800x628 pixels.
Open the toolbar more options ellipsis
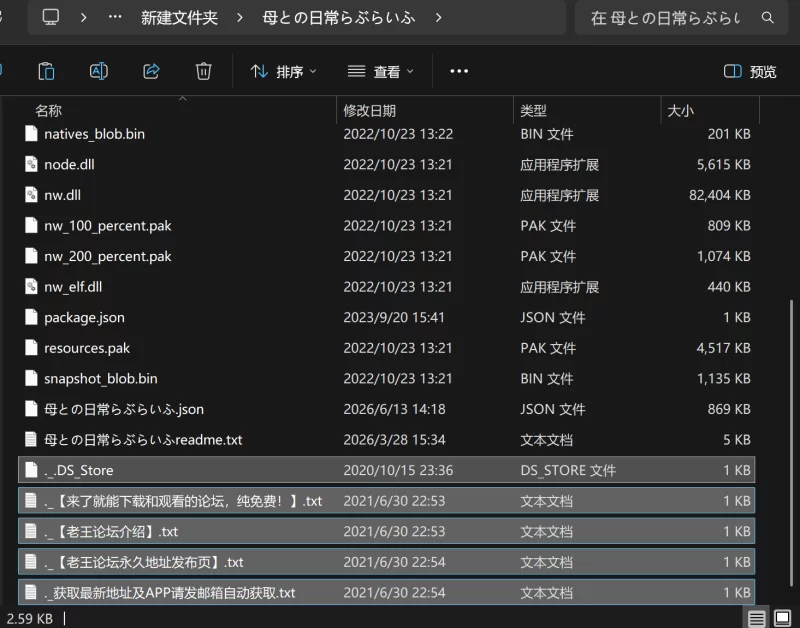459,71
